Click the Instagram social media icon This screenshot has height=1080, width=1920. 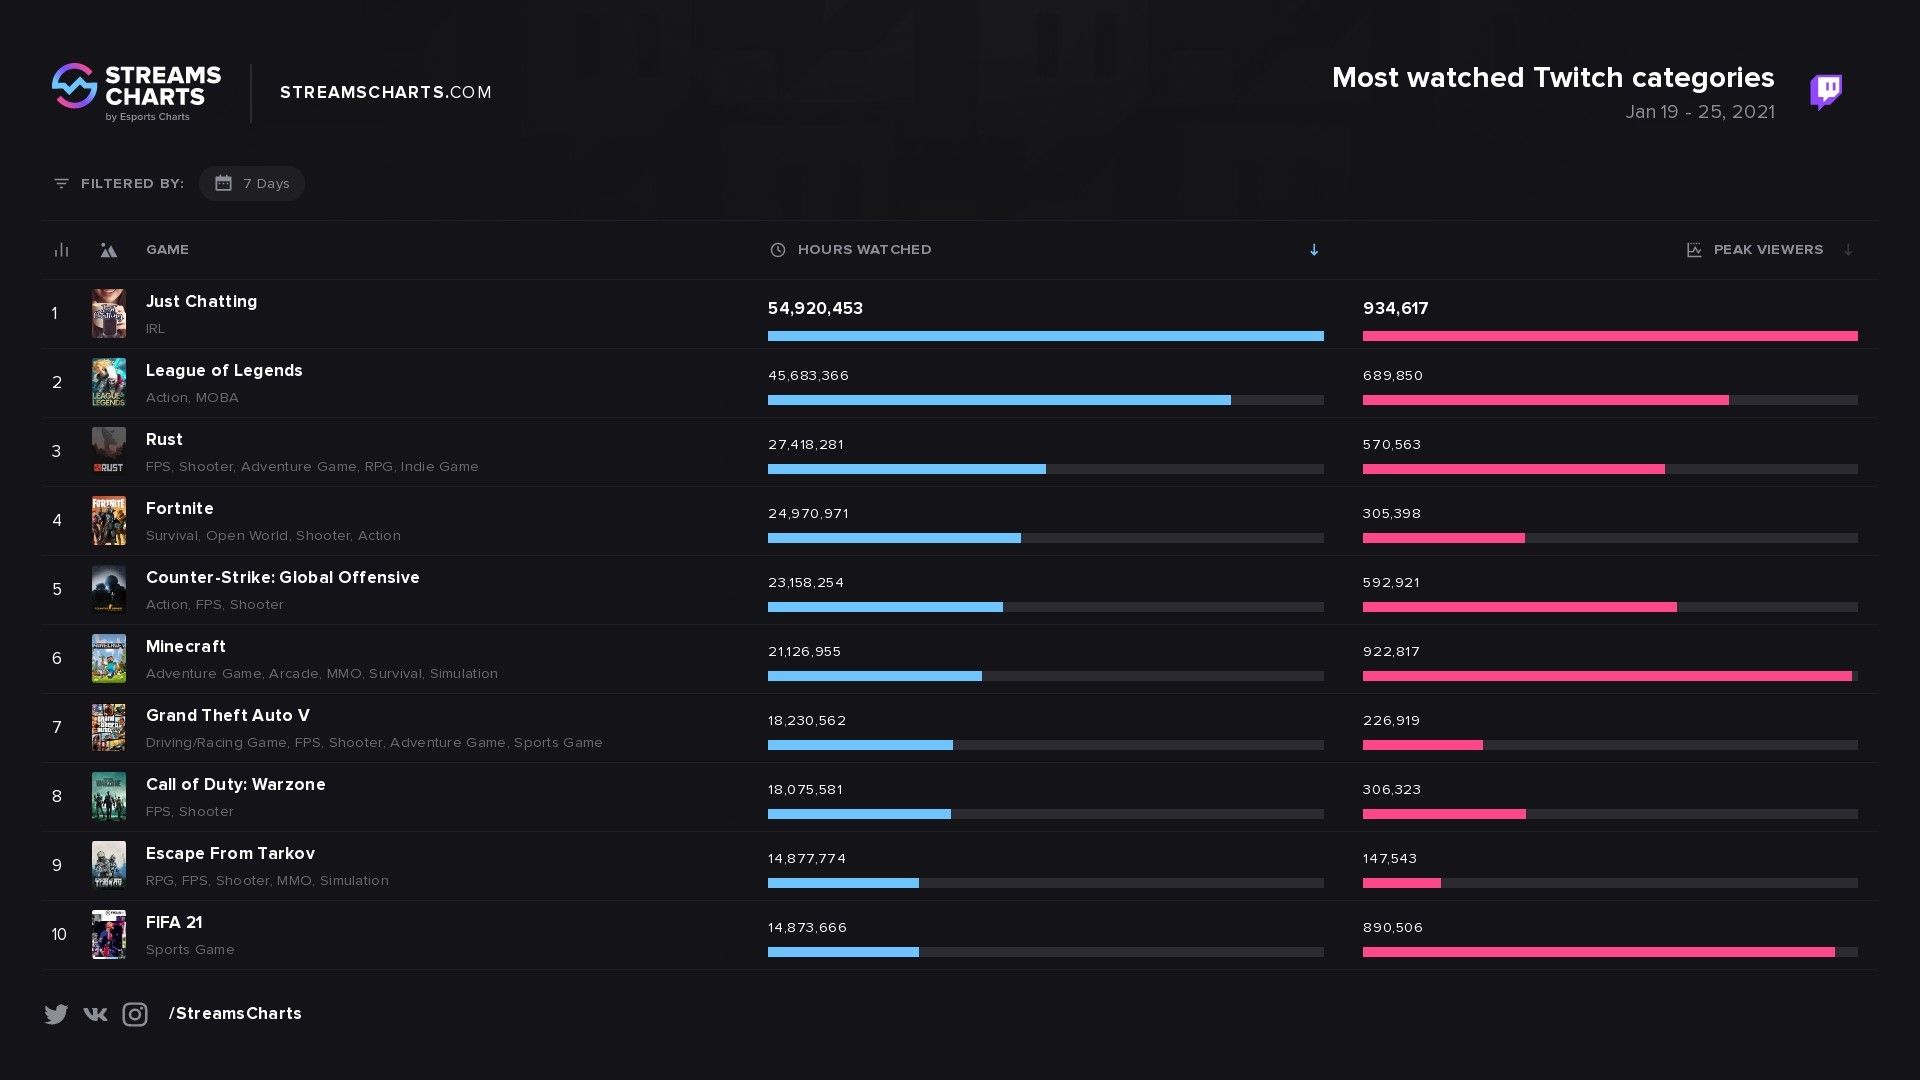135,1014
